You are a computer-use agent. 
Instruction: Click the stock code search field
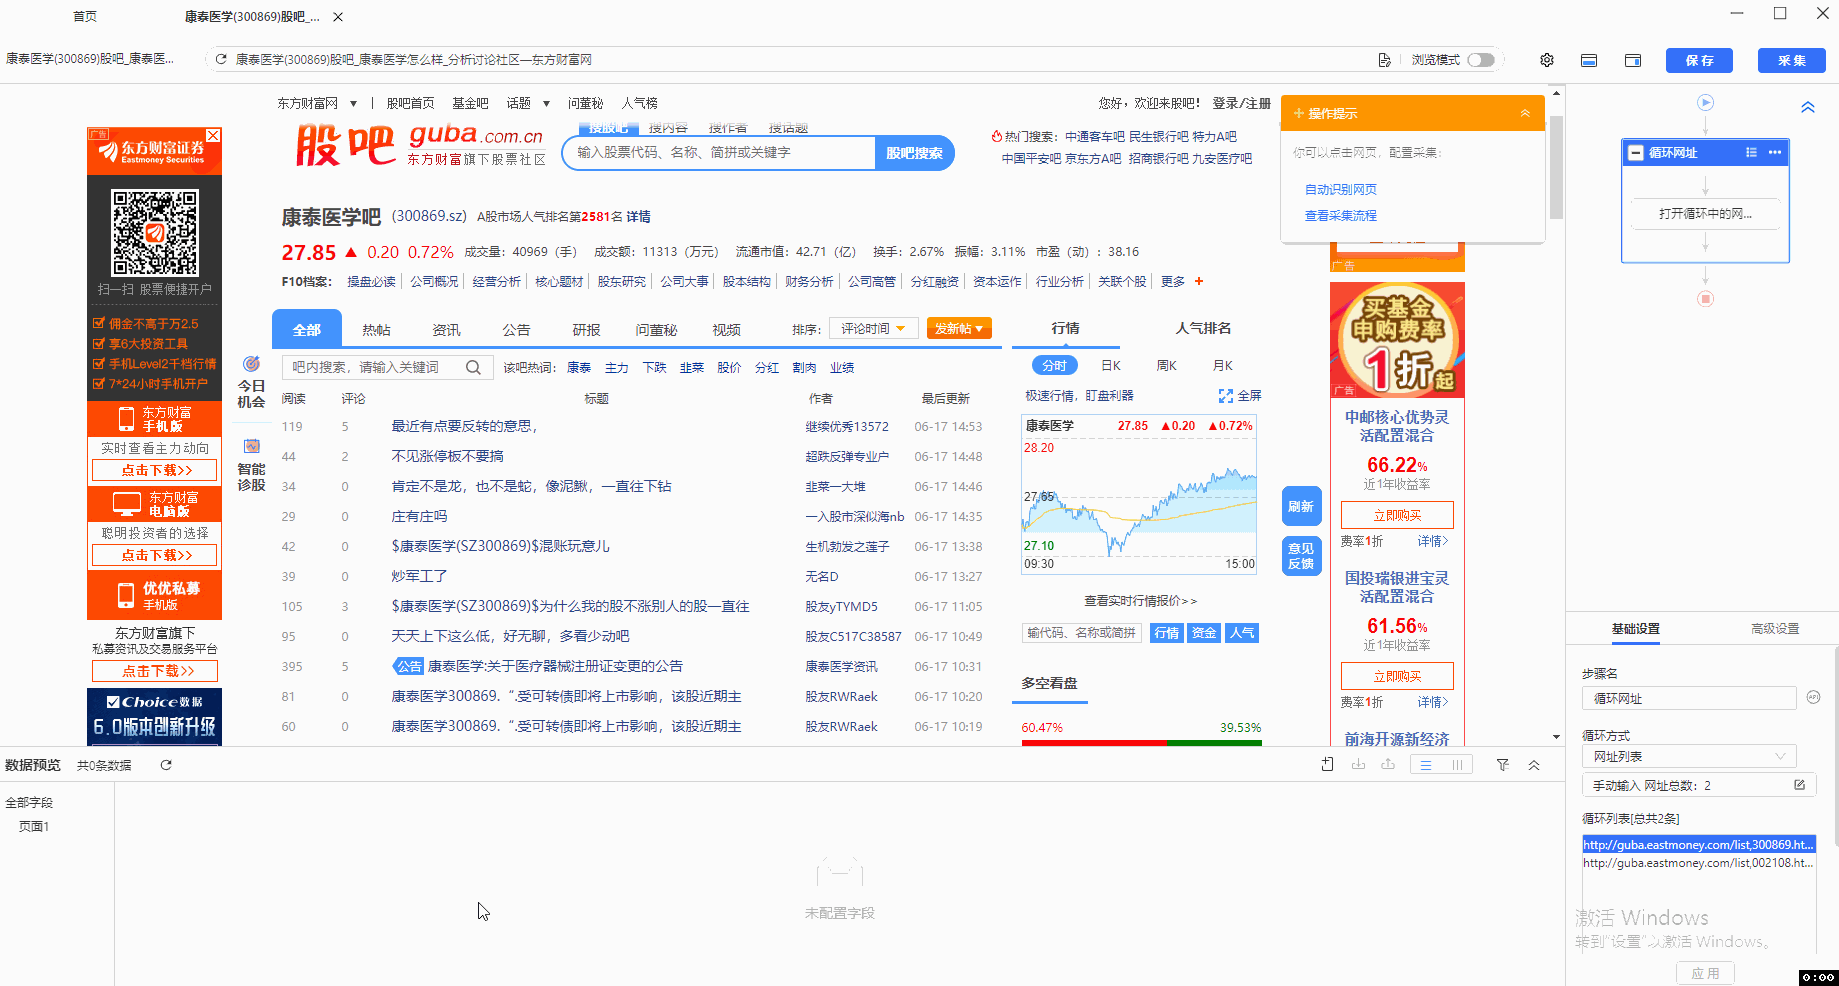point(718,153)
